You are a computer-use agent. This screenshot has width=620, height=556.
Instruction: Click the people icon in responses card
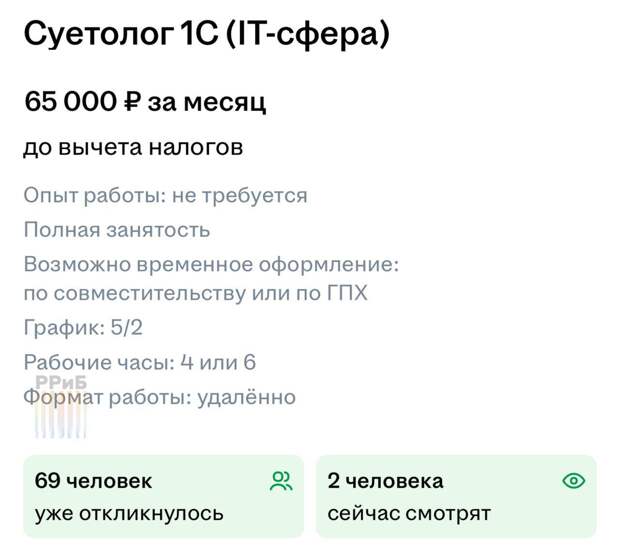(281, 481)
